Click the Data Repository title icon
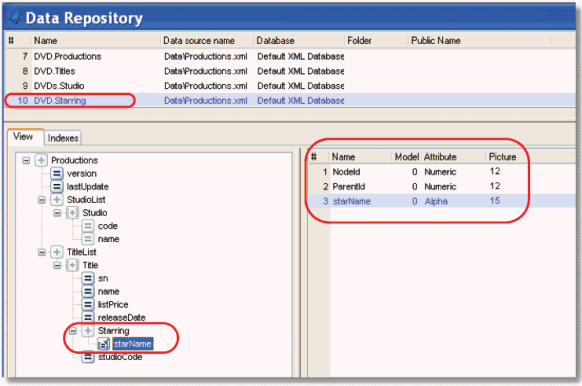Image resolution: width=582 pixels, height=386 pixels. coord(16,17)
